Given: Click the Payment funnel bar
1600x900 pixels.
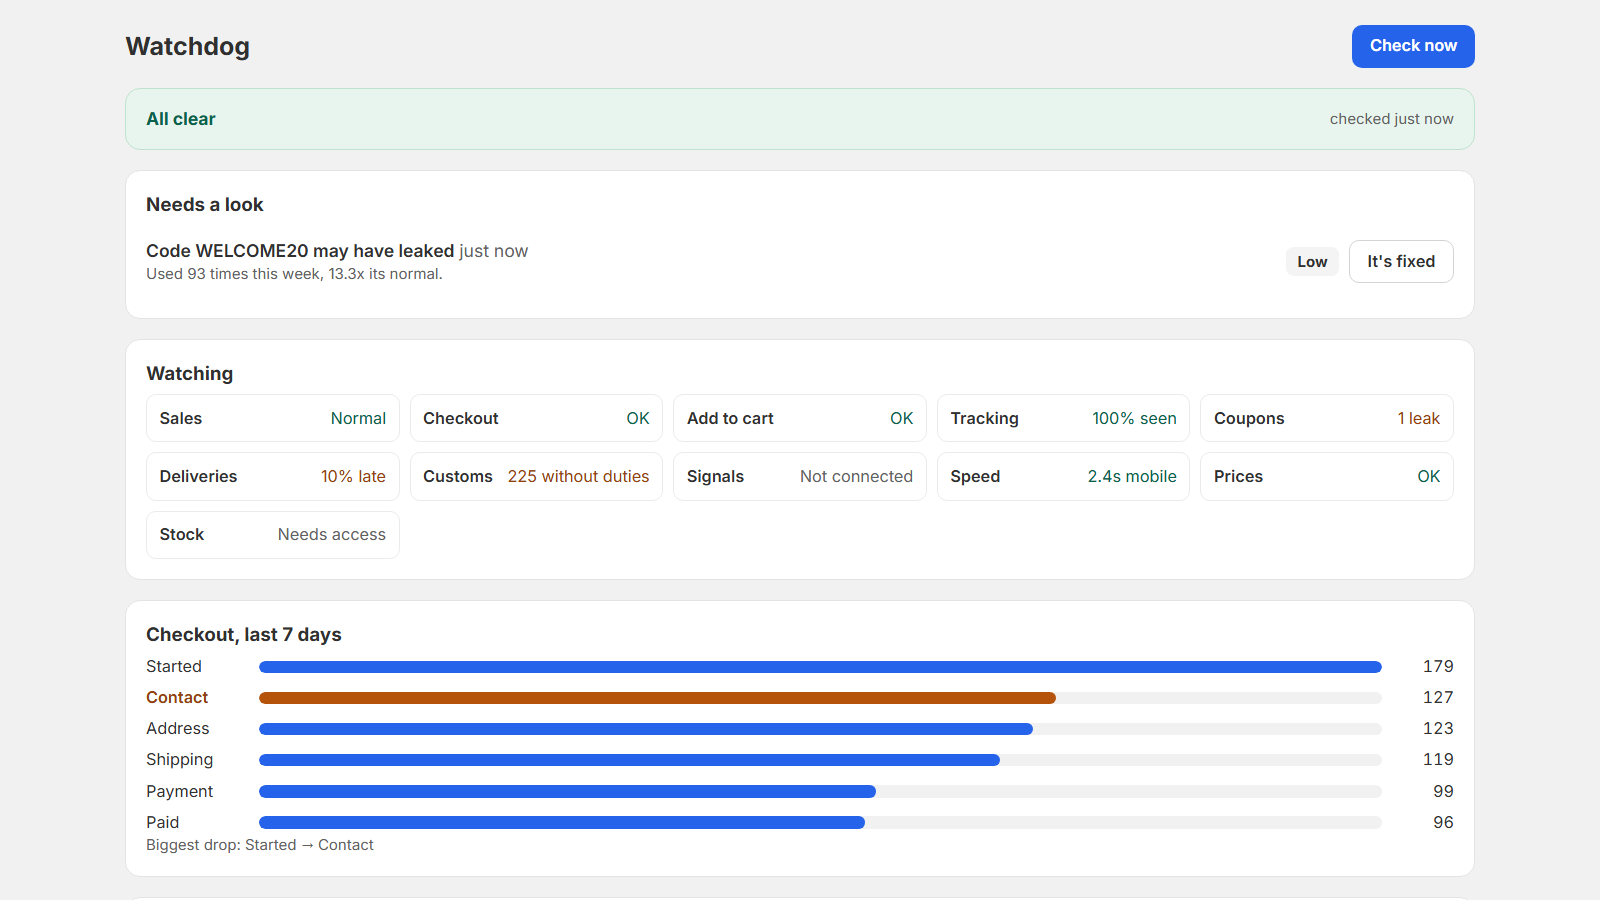Looking at the screenshot, I should pyautogui.click(x=567, y=791).
